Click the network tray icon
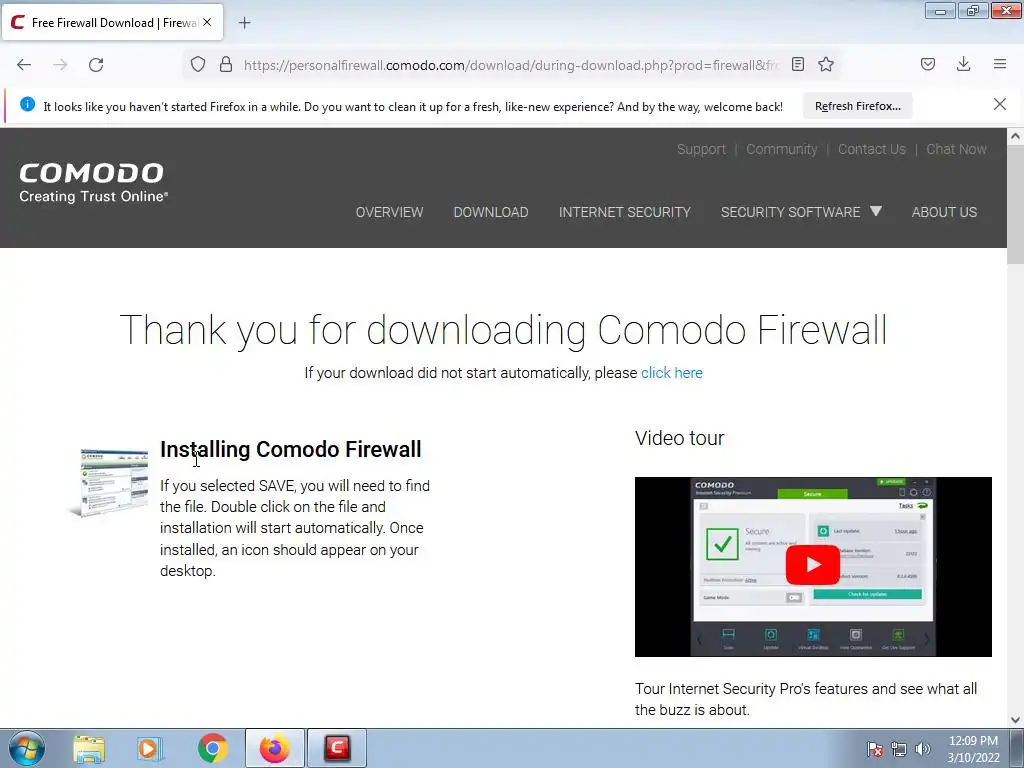 (x=899, y=749)
